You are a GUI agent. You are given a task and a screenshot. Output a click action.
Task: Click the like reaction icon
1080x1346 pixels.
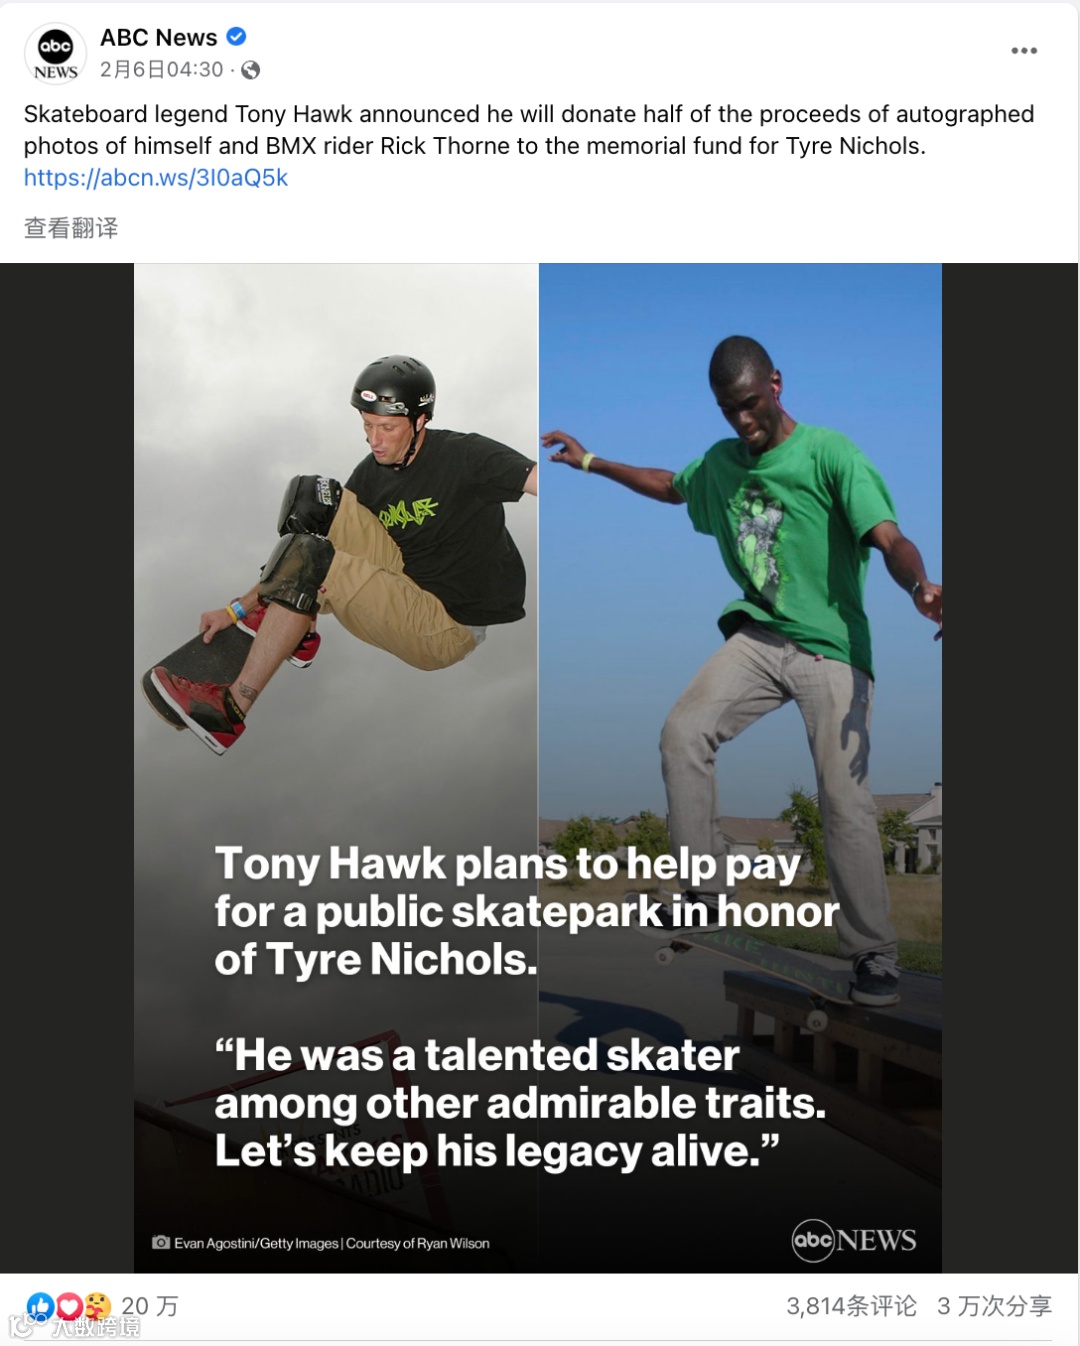point(40,1306)
